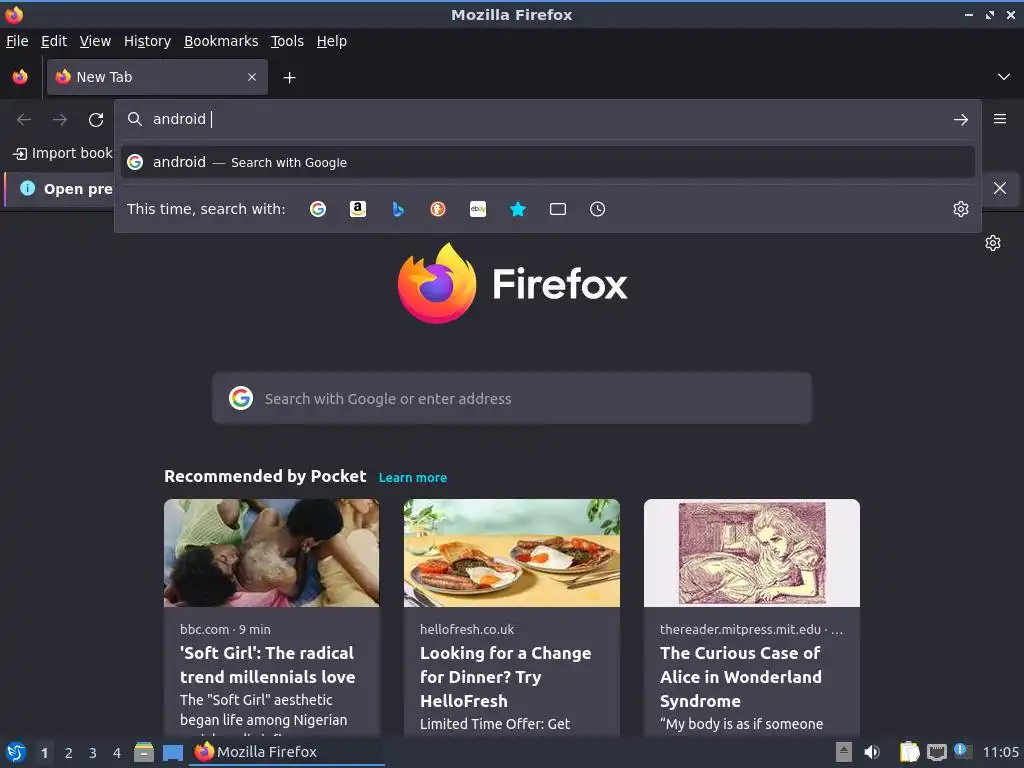Open a new tab with plus button
The width and height of the screenshot is (1024, 768).
289,78
